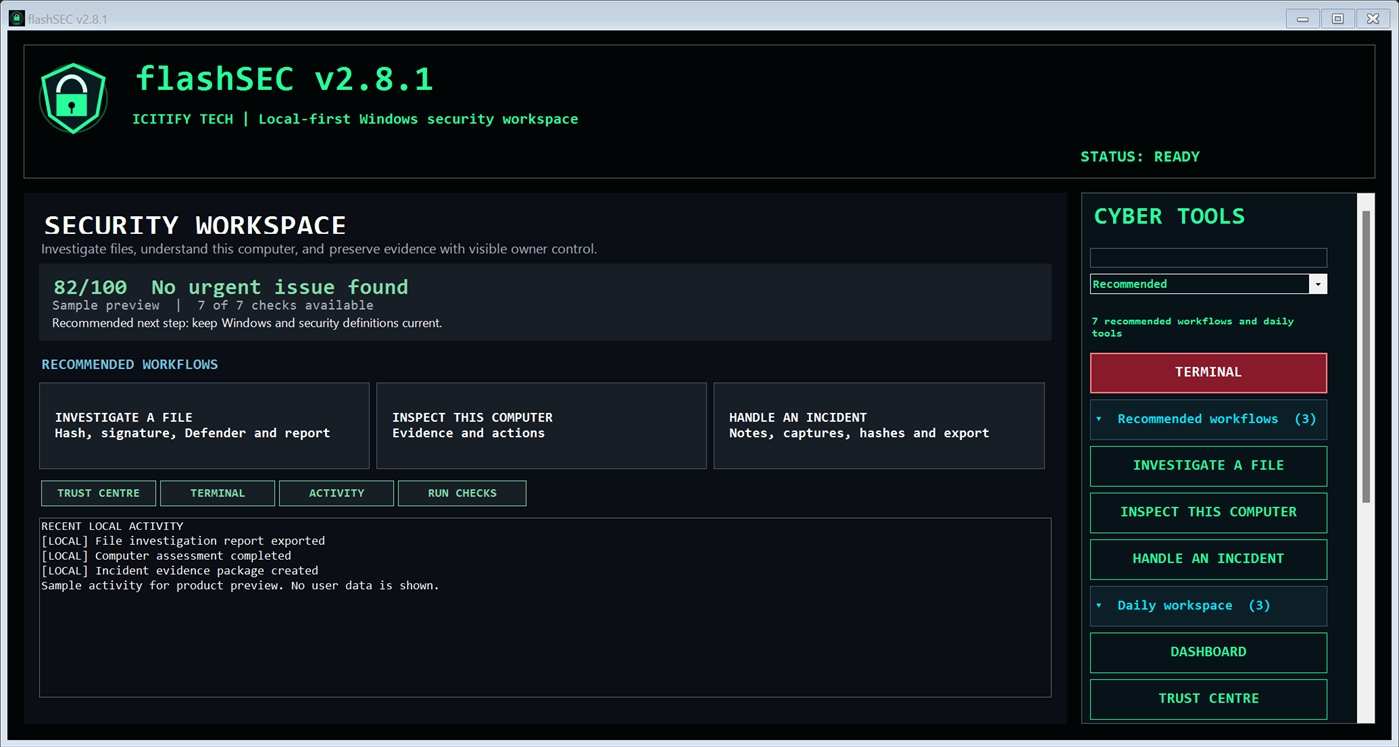This screenshot has height=747, width=1399.
Task: Click the INVESTIGATE A FILE sidebar button
Action: pos(1208,465)
